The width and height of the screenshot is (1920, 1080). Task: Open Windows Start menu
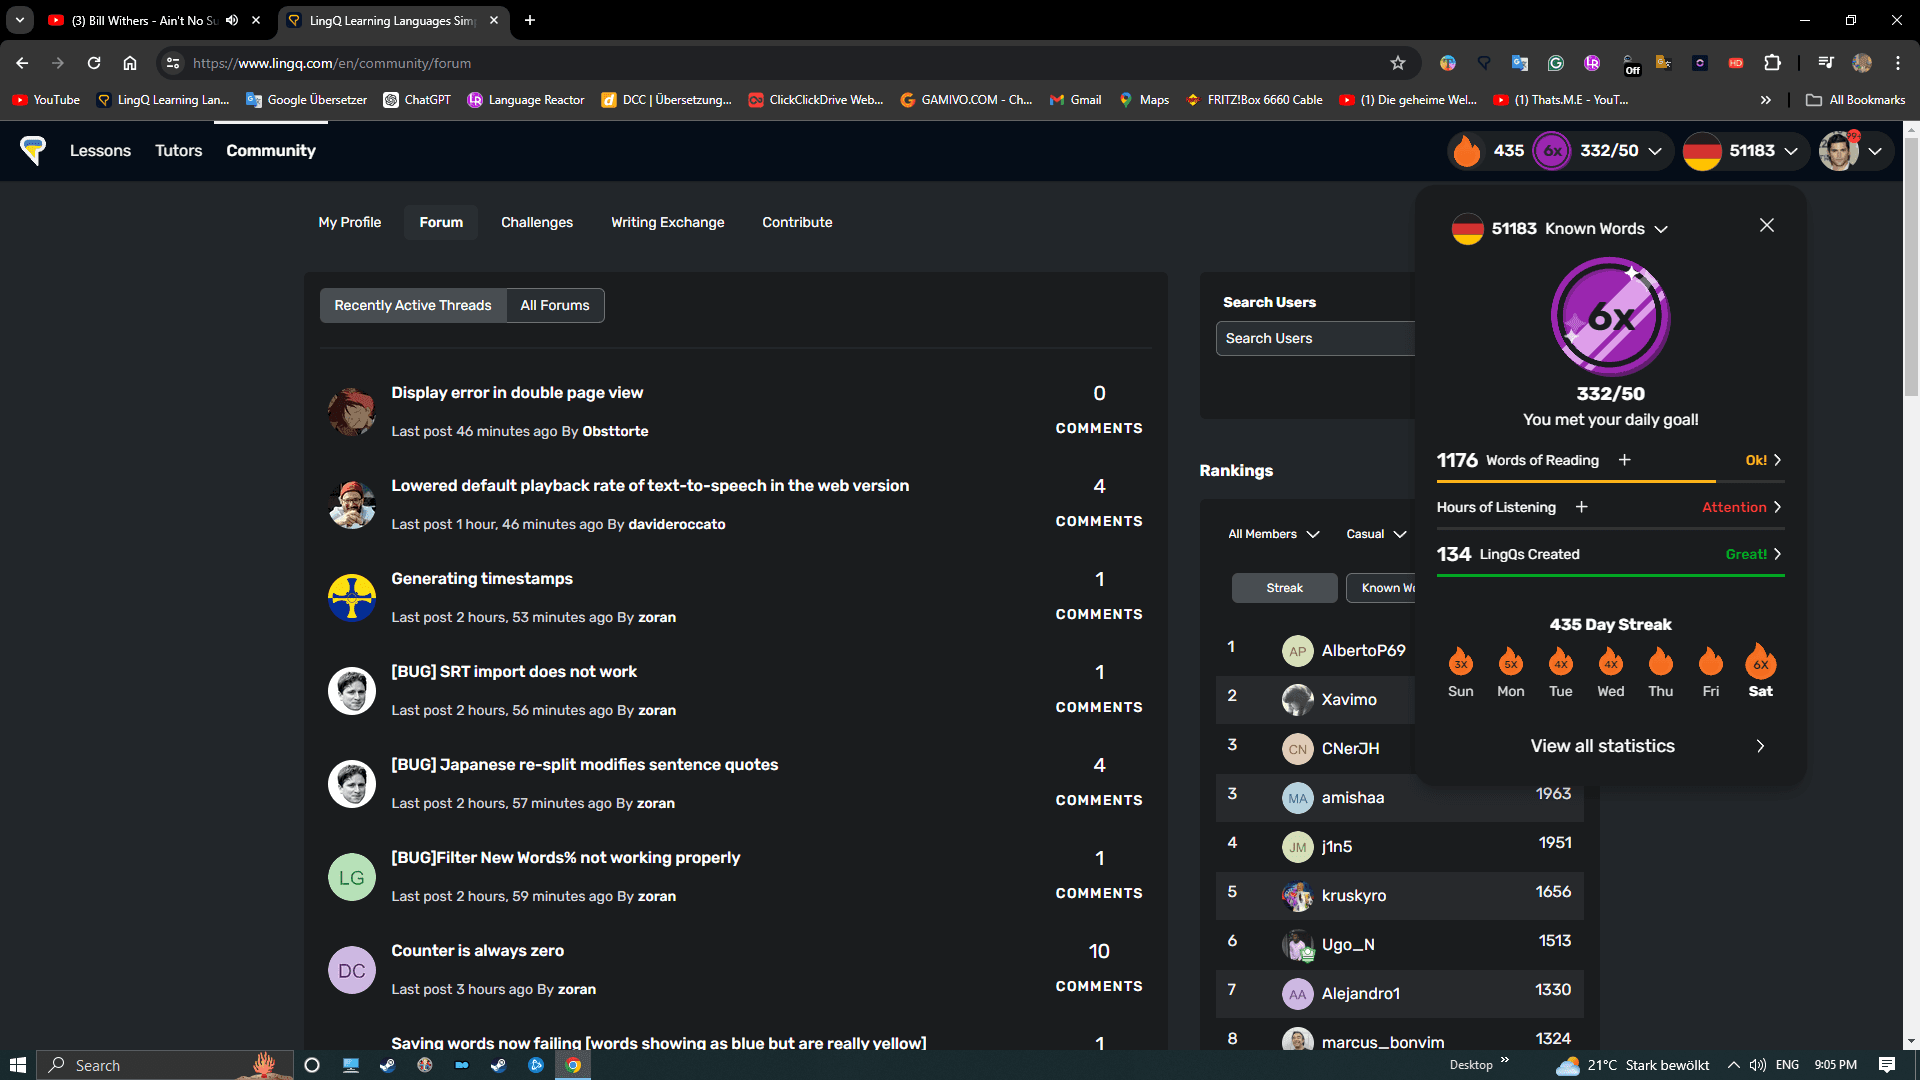pyautogui.click(x=17, y=1065)
